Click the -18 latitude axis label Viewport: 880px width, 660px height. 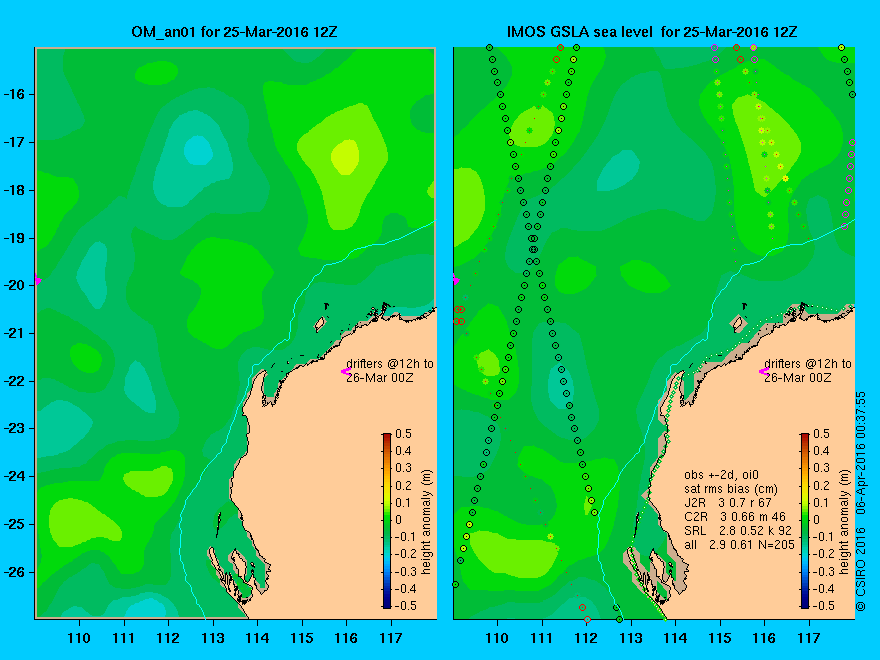point(15,190)
